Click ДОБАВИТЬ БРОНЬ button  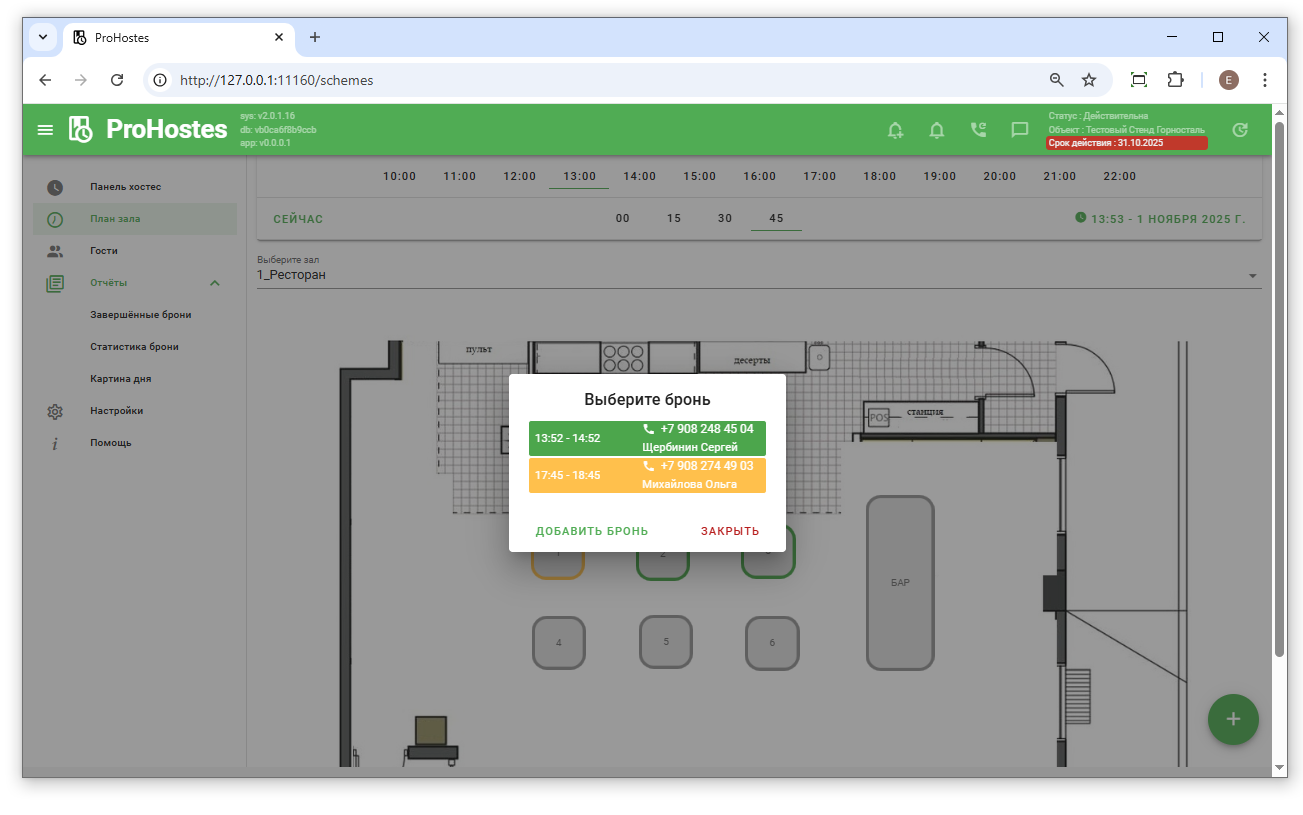tap(592, 531)
